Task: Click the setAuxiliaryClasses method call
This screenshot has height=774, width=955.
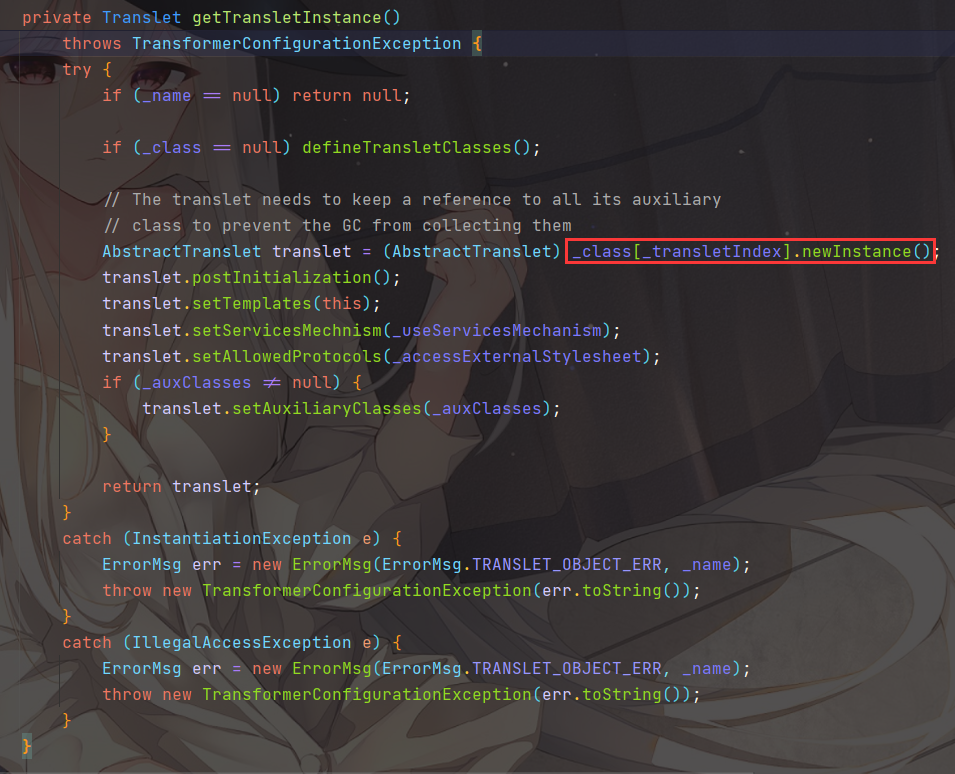Action: [327, 408]
